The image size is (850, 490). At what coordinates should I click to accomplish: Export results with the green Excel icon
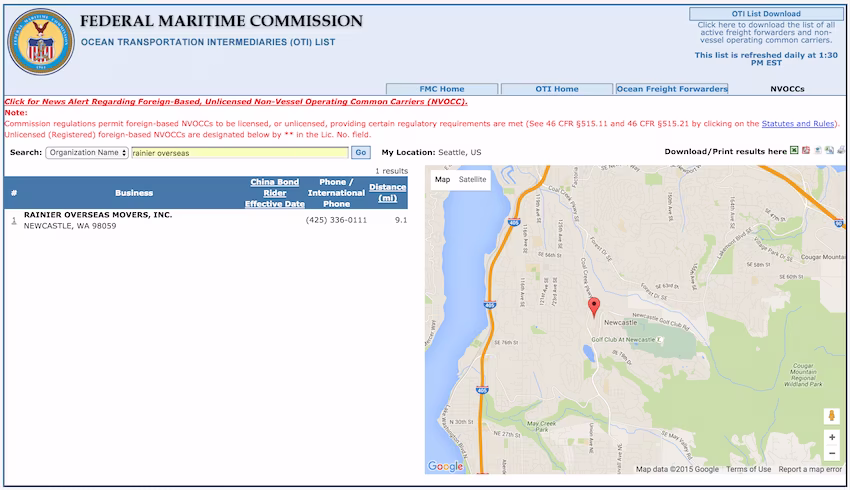coord(794,151)
